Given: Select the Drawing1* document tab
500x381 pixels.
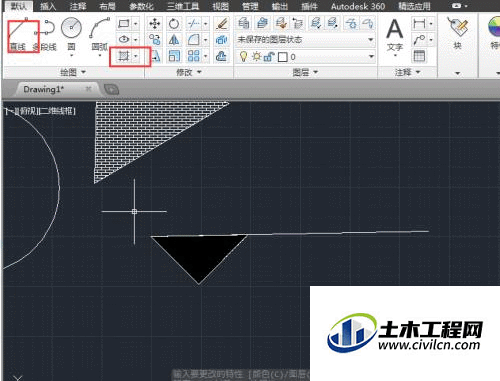Looking at the screenshot, I should 57,89.
